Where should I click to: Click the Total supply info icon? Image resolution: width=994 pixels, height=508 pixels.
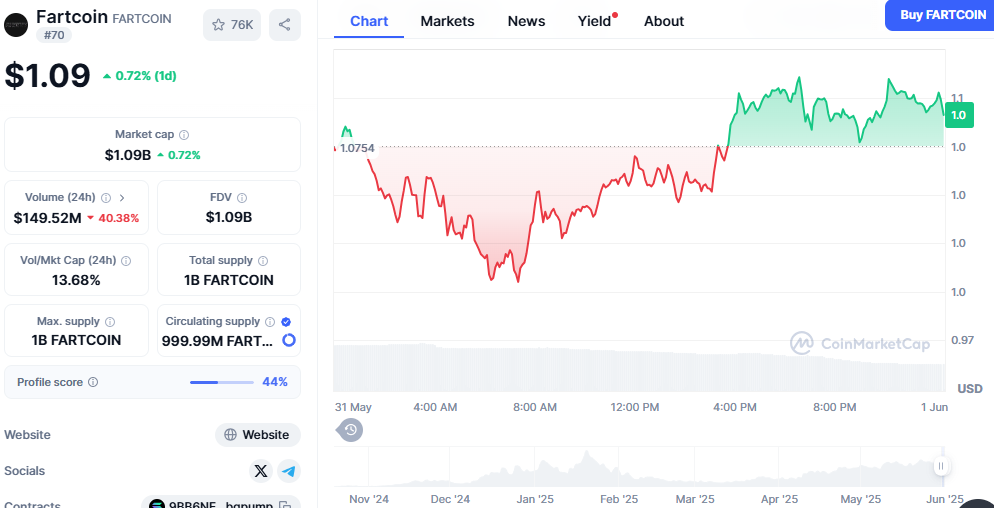[263, 261]
